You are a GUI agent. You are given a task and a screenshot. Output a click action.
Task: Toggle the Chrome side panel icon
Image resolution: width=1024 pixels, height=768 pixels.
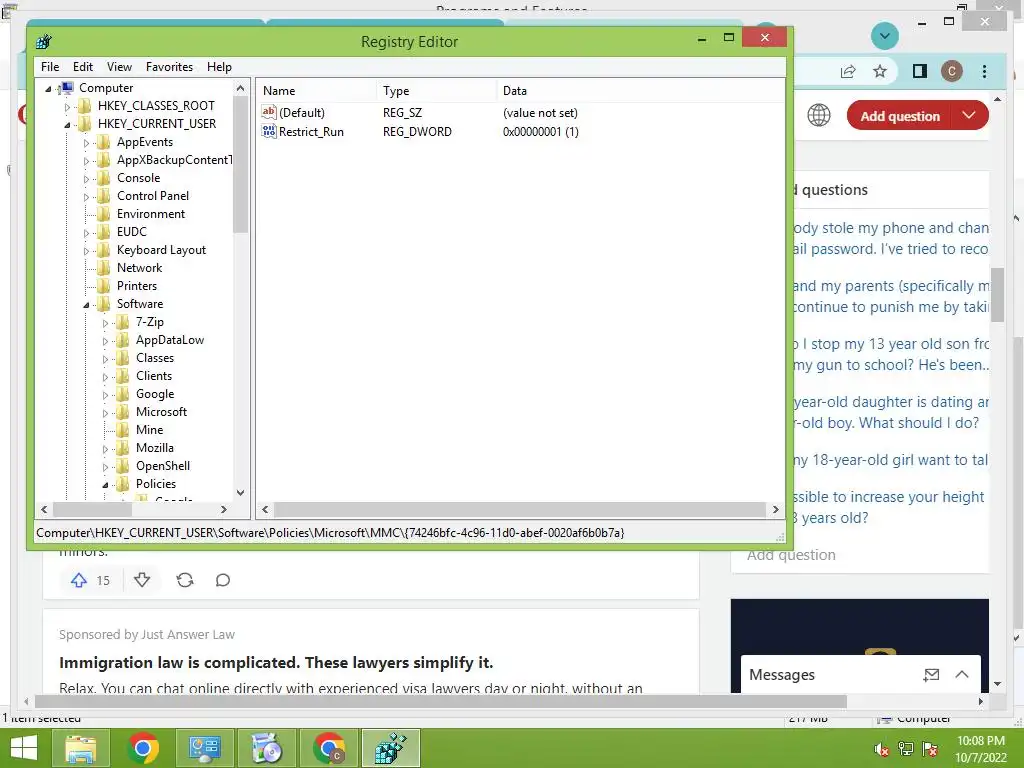click(920, 71)
